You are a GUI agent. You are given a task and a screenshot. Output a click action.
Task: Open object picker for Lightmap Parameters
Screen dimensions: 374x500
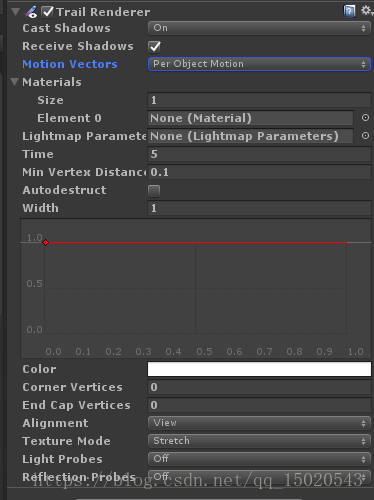[x=365, y=136]
